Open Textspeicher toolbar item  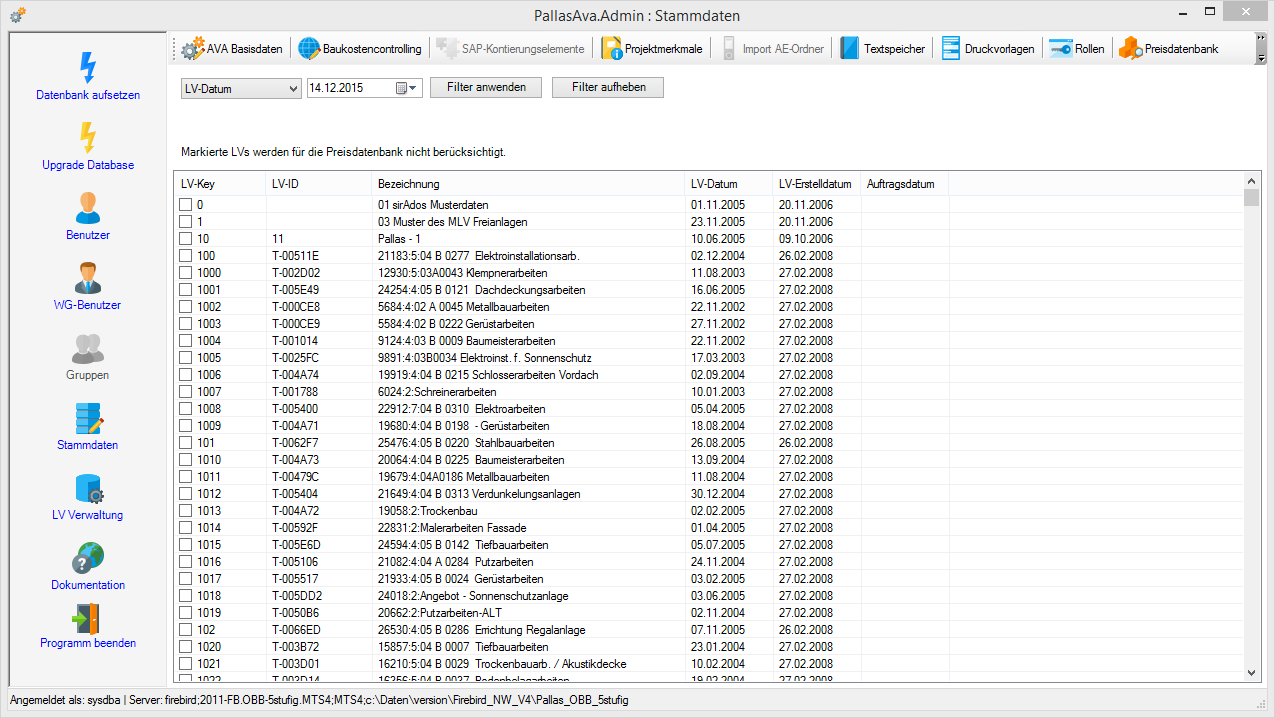click(883, 48)
